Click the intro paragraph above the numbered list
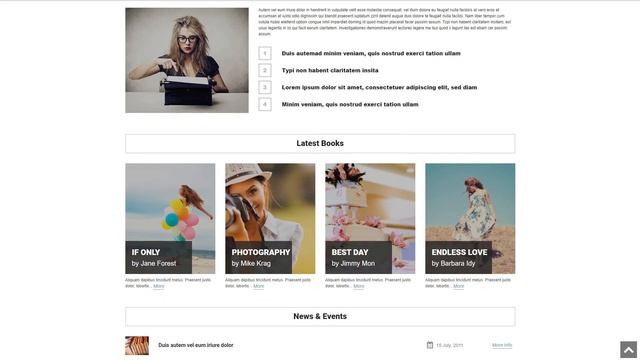Image resolution: width=640 pixels, height=360 pixels. [384, 22]
